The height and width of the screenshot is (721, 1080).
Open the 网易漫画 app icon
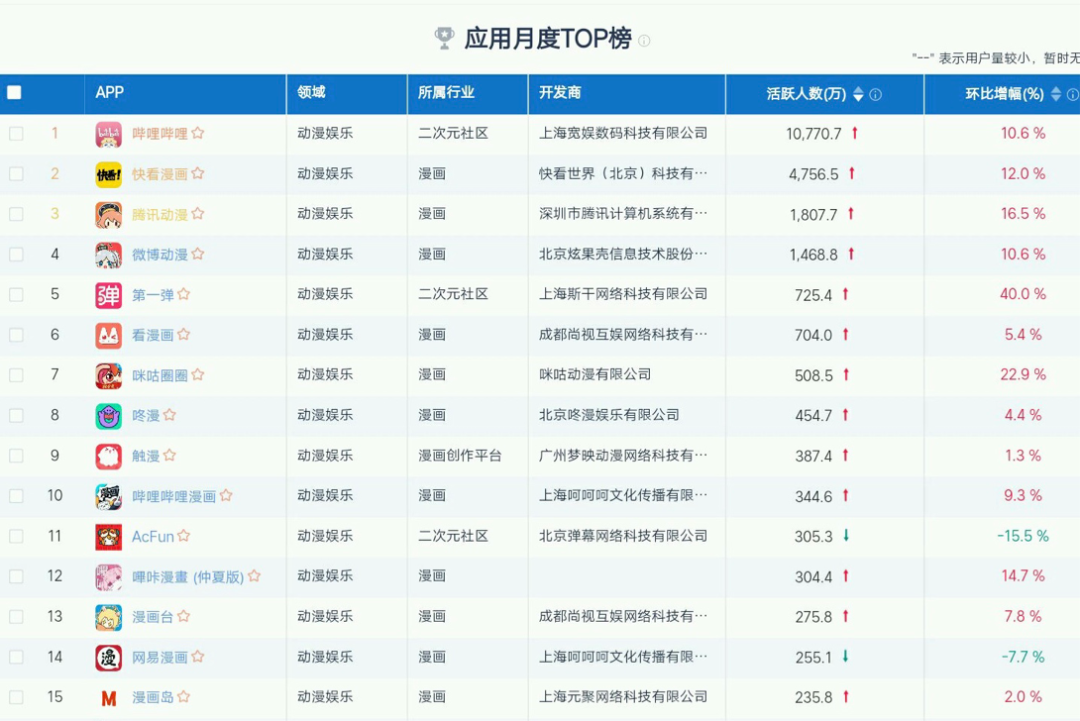tap(108, 658)
